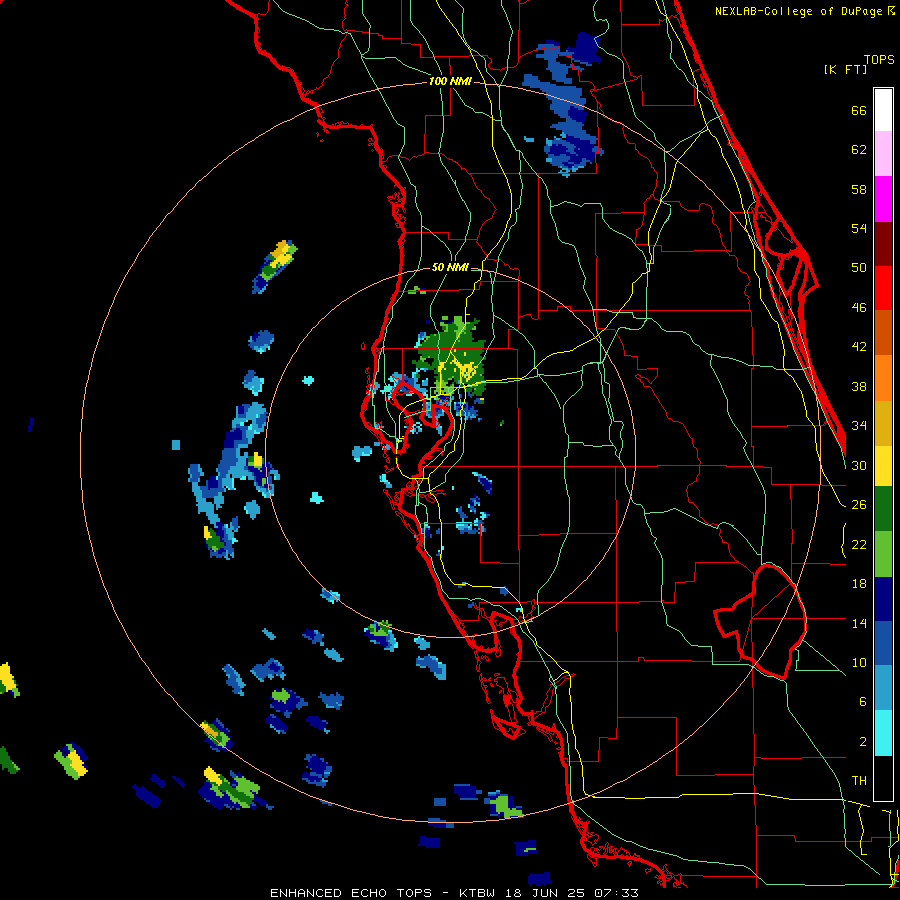The width and height of the screenshot is (900, 900).
Task: Click the legend value 26
Action: point(859,505)
